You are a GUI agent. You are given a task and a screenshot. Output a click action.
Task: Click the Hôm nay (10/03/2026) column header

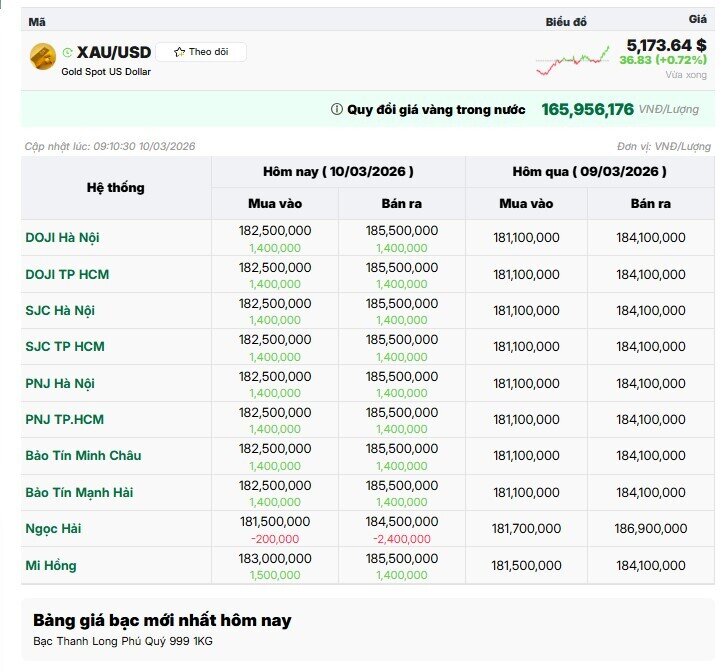[x=338, y=172]
